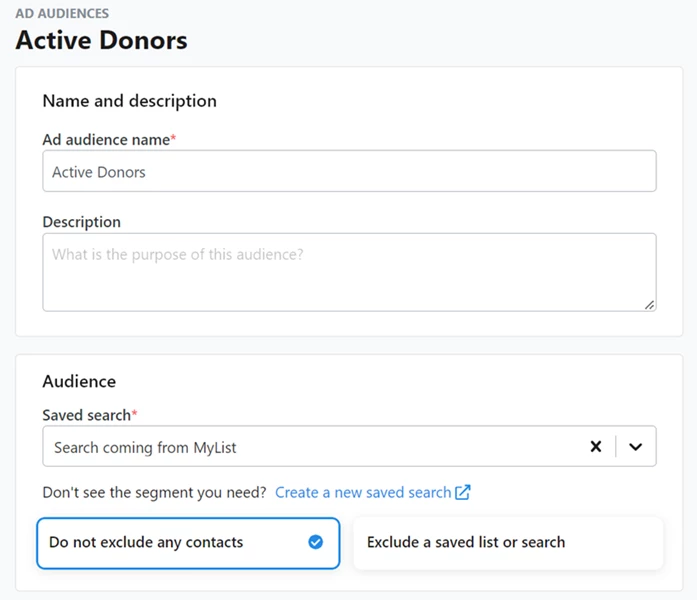Select Do not exclude any contacts option

click(x=188, y=543)
